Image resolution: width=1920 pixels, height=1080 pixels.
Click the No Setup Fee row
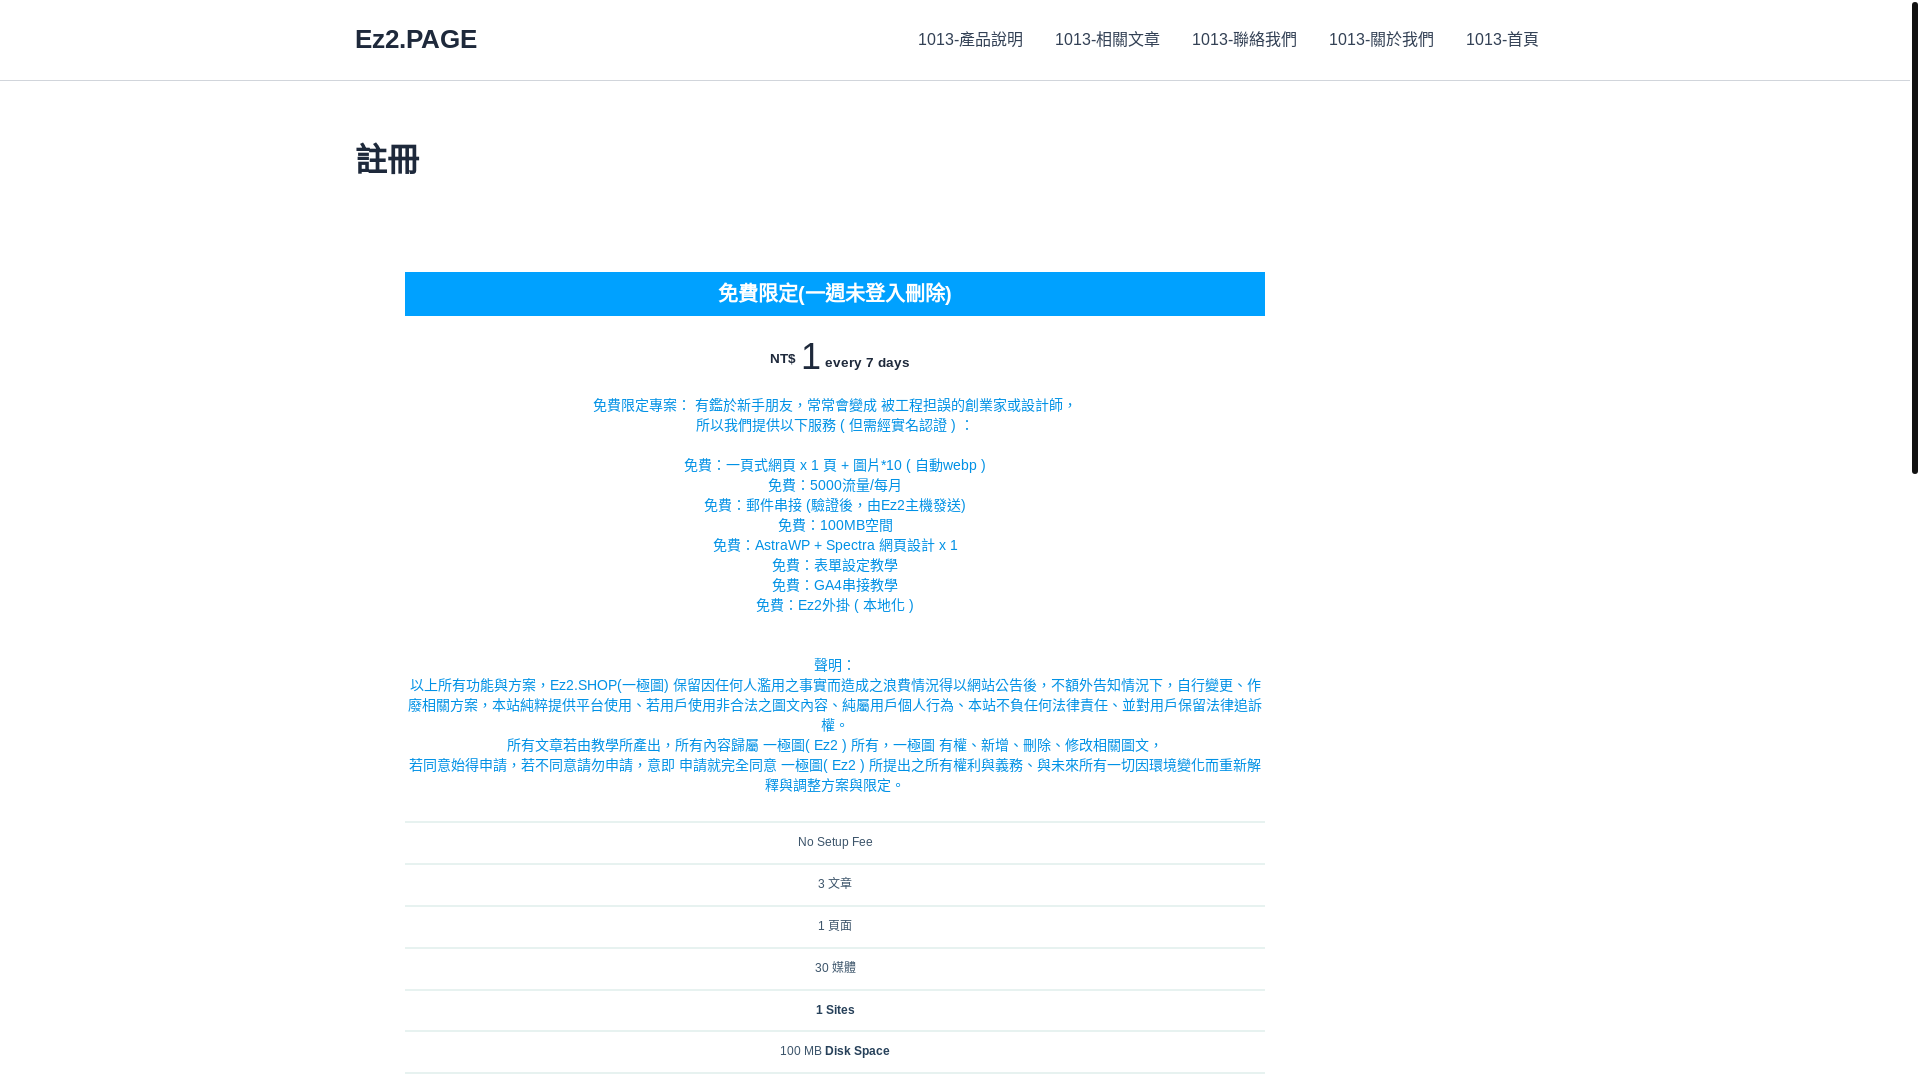point(835,843)
